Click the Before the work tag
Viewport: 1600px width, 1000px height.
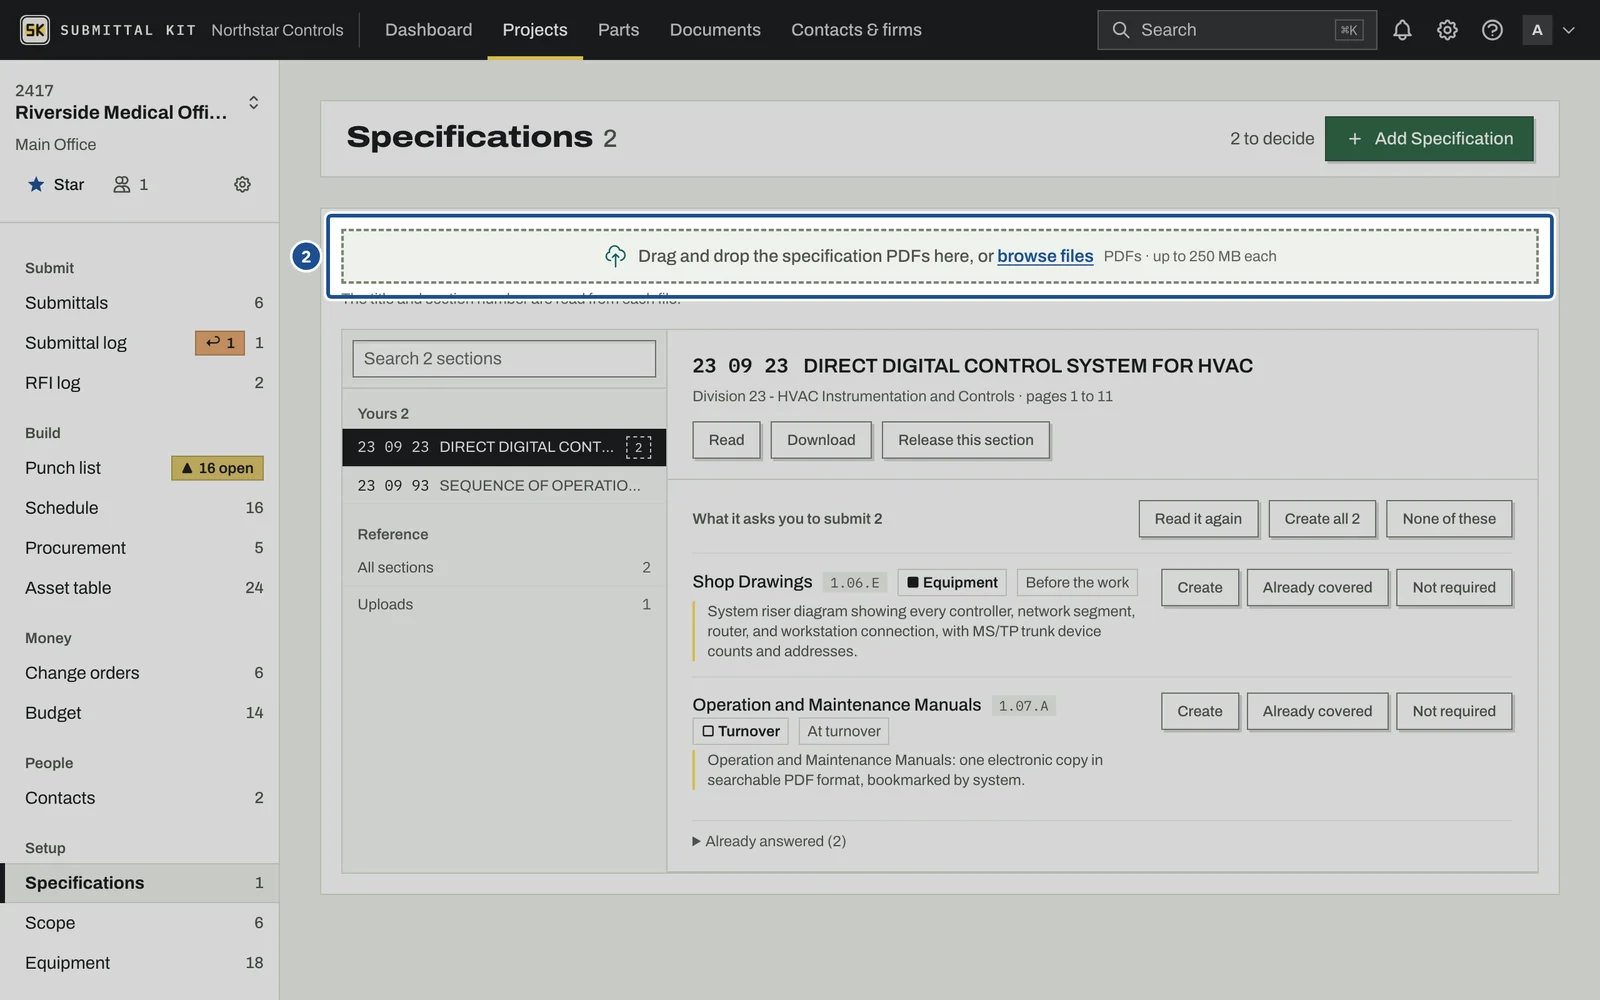(1077, 582)
